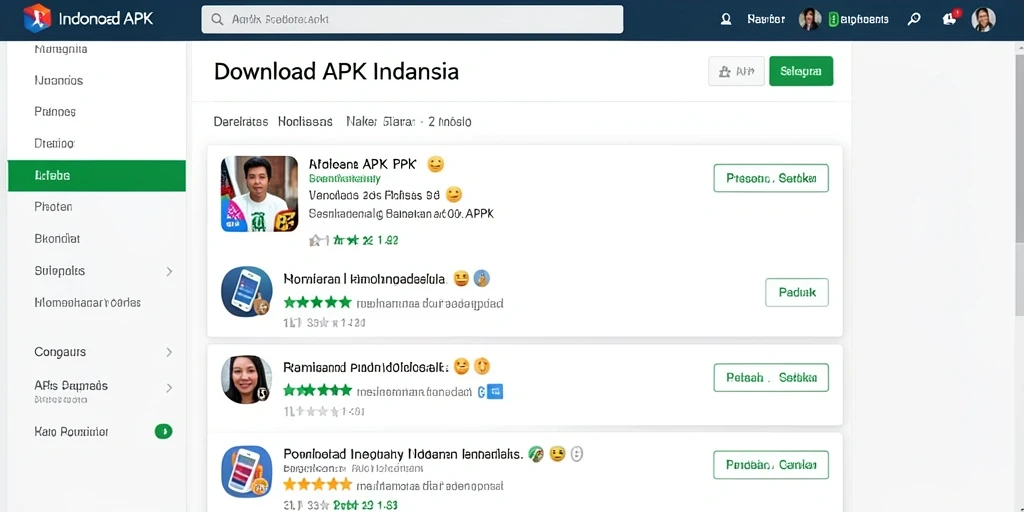Click the green Selapra button
1024x512 pixels.
801,71
